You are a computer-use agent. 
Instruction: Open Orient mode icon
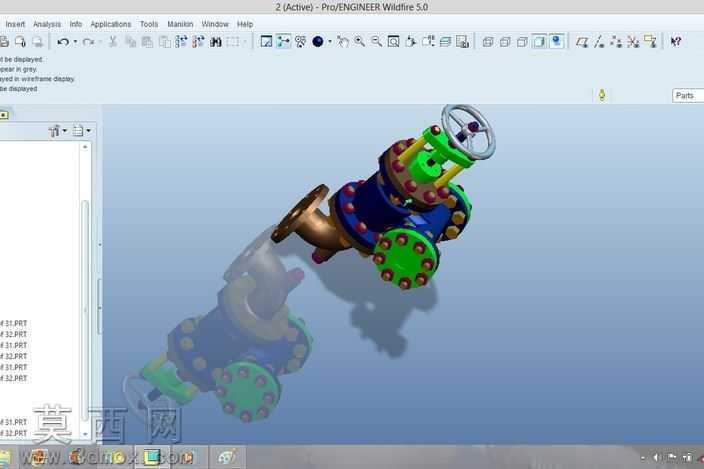pyautogui.click(x=300, y=42)
